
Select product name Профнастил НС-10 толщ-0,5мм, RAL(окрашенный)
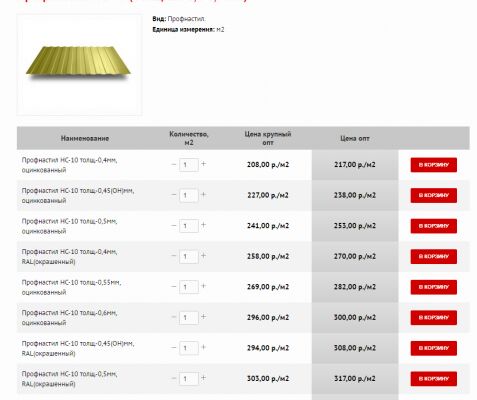point(69,379)
